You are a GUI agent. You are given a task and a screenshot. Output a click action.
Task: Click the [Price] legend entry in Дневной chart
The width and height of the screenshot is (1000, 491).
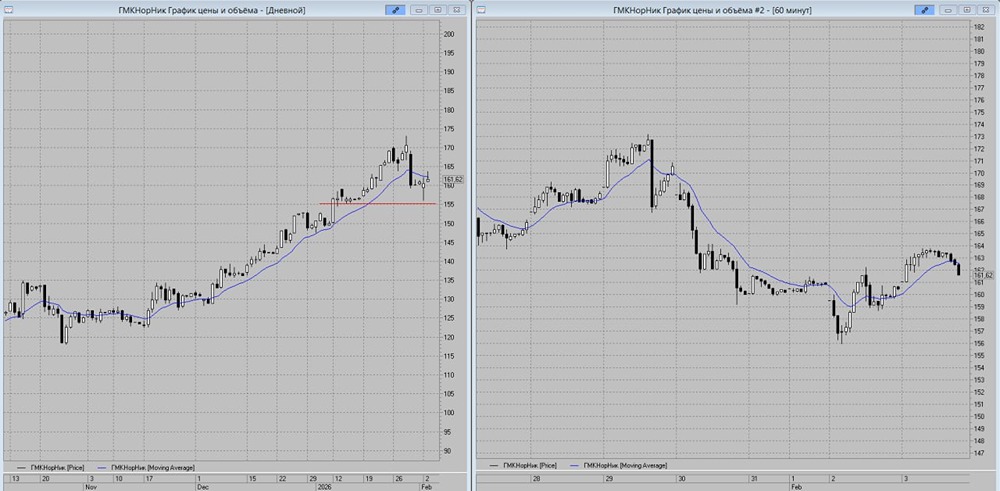(x=50, y=467)
